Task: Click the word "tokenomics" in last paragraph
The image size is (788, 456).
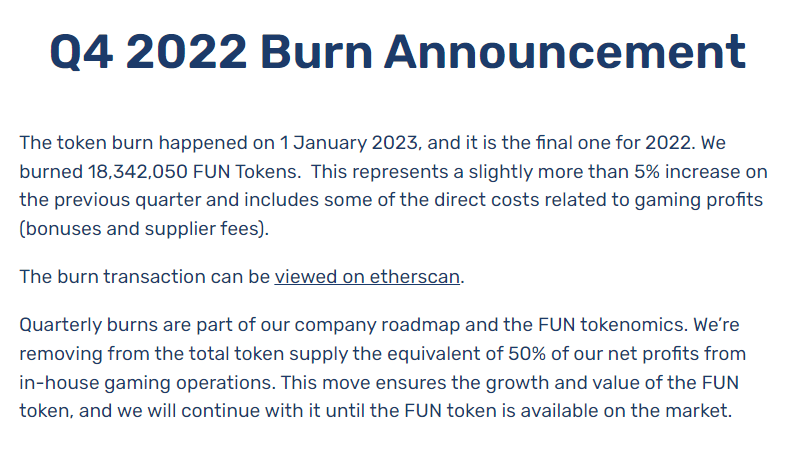Action: [632, 325]
